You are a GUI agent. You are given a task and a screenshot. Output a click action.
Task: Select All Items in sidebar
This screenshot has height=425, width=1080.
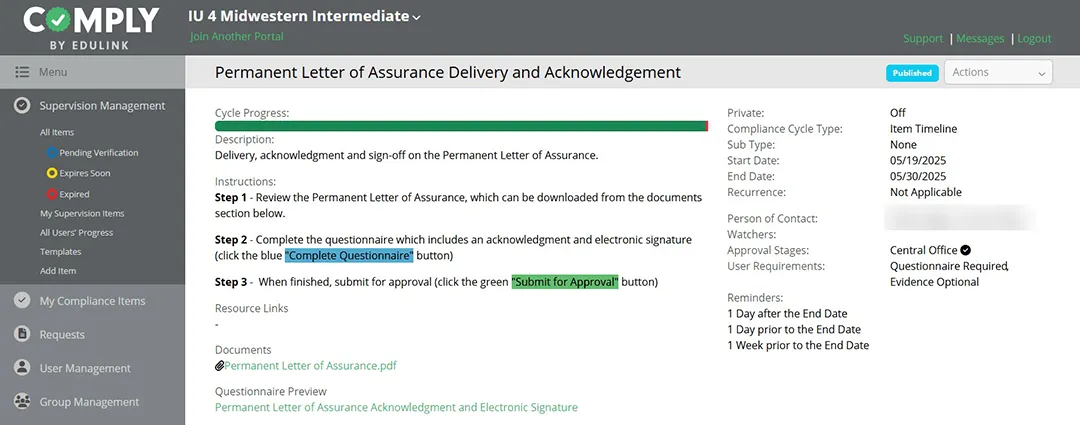56,132
